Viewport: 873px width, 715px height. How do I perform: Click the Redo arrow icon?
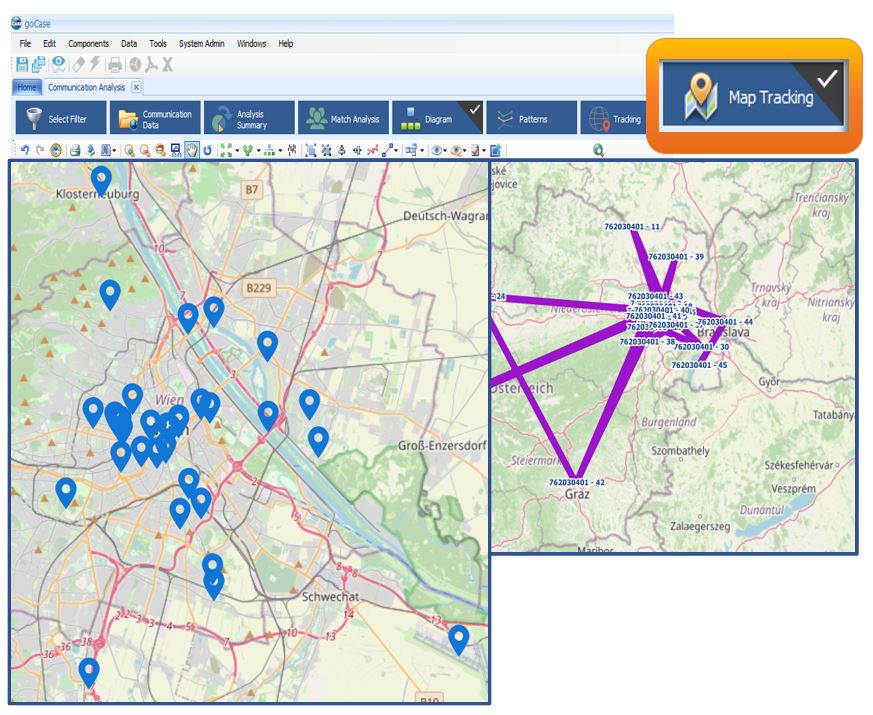[40, 150]
